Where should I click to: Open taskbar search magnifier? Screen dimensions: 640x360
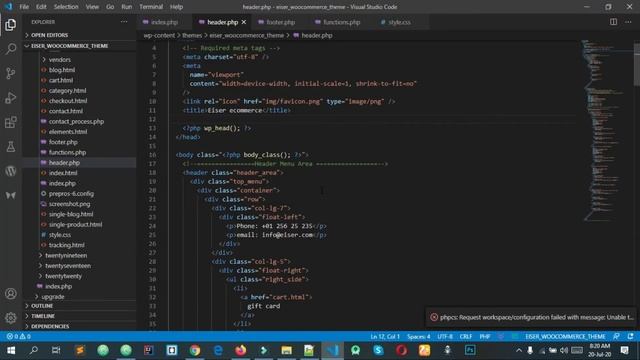(34, 350)
